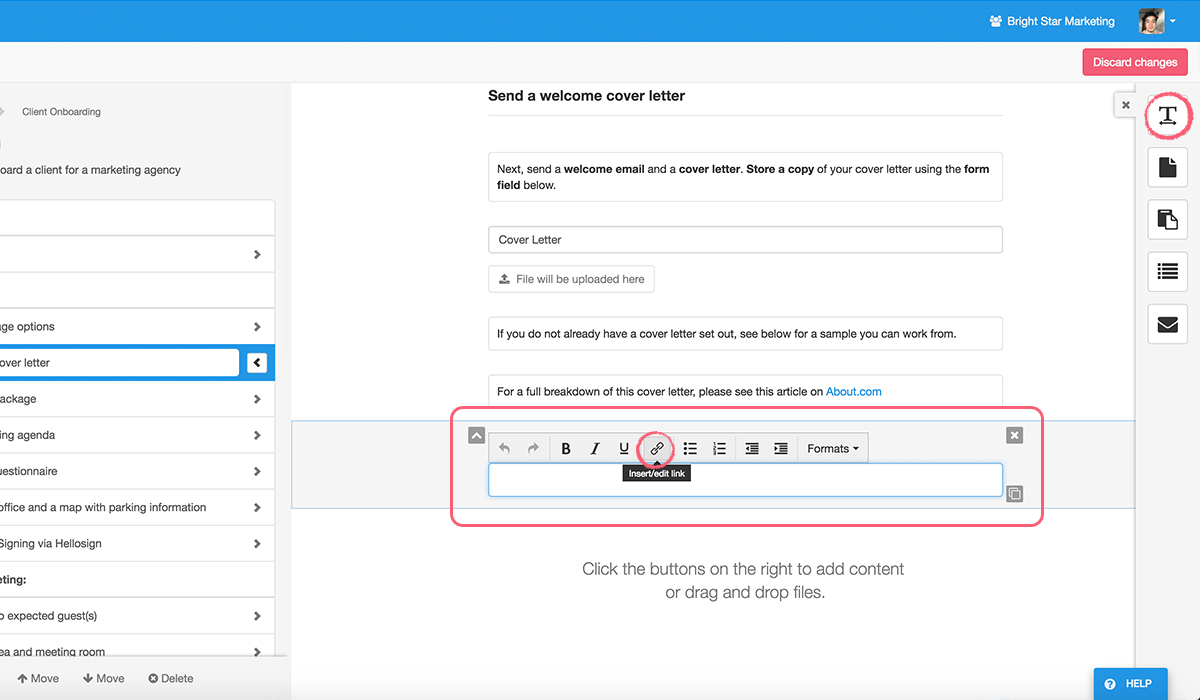Decrease indent in the text editor
Screen dimensions: 1200x700
(752, 449)
